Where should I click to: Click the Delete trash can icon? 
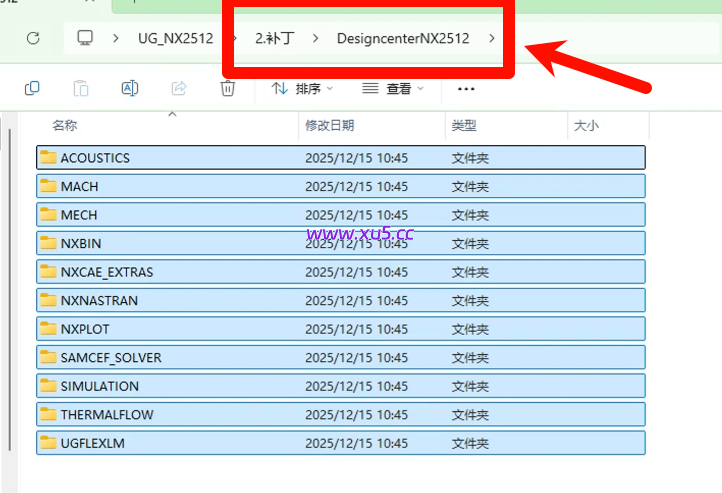pyautogui.click(x=227, y=88)
